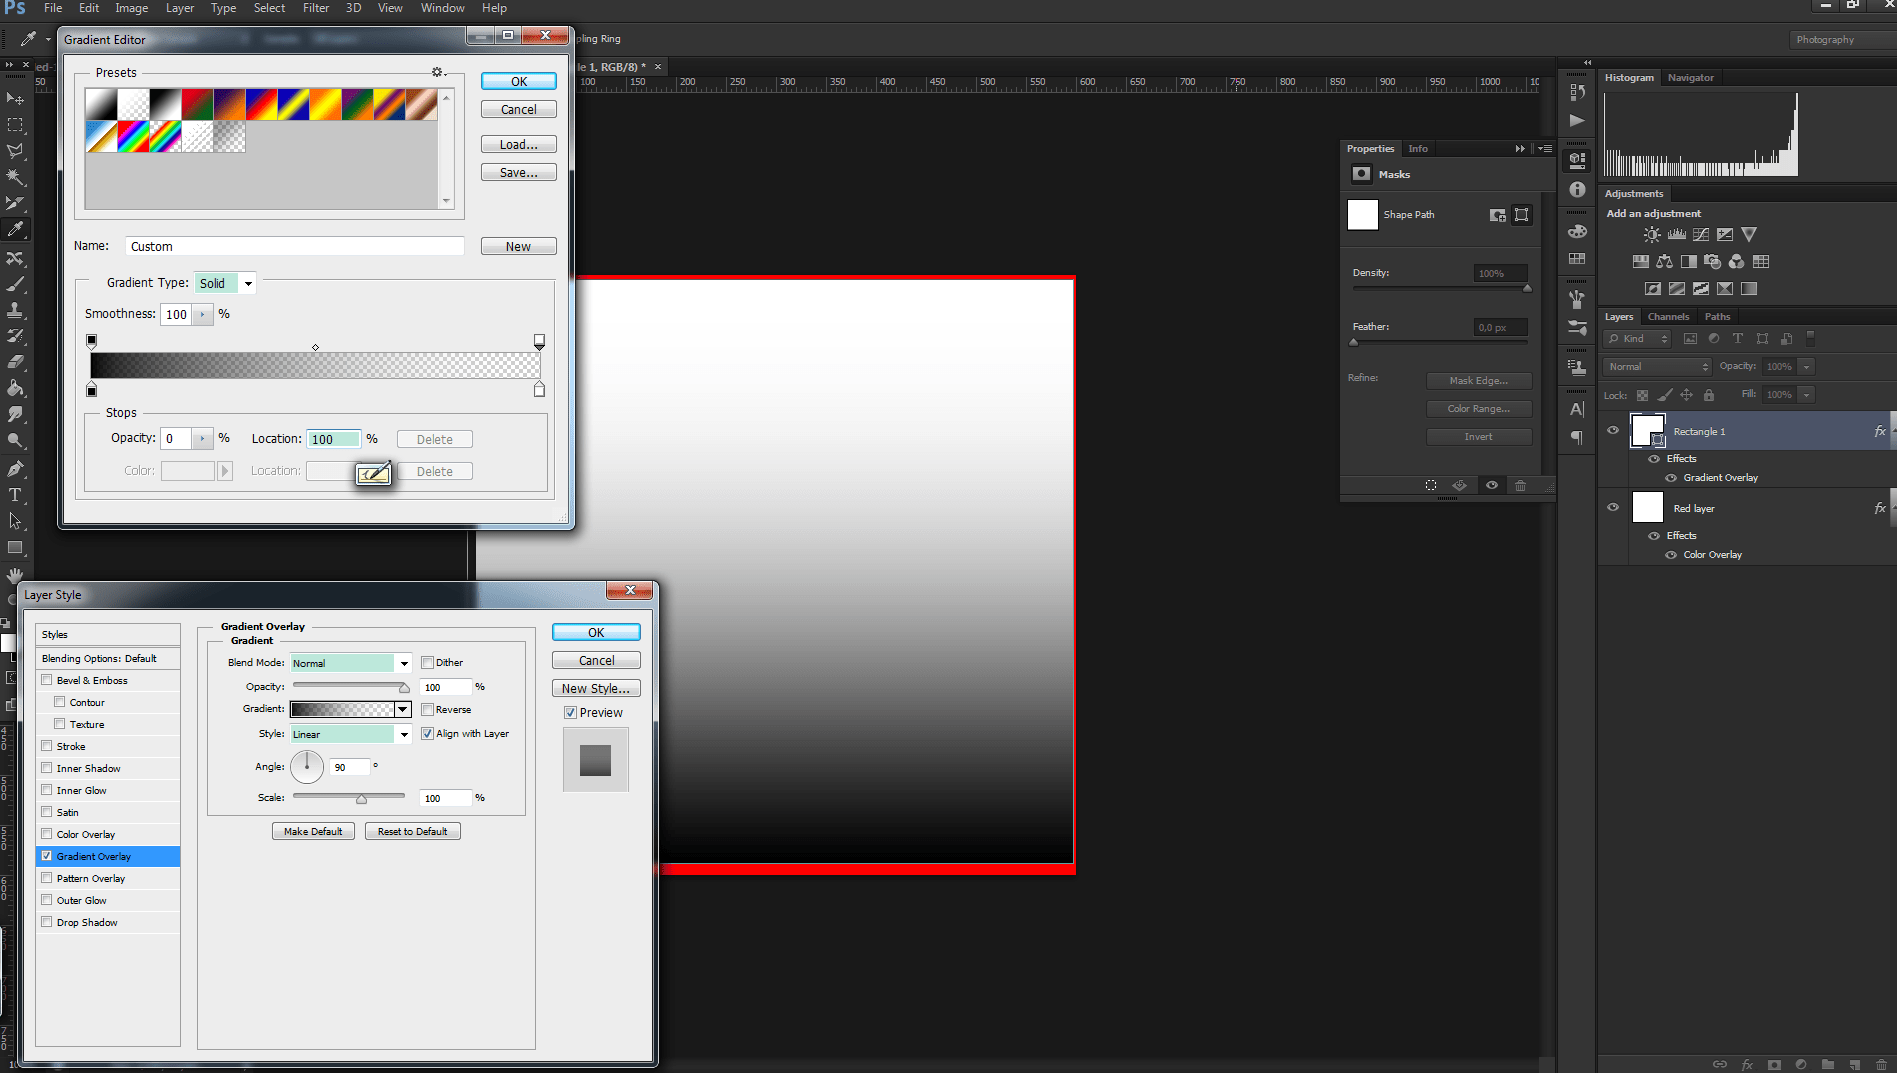Click the Scale slider handle
Screen dimensions: 1897x1073
coord(361,800)
